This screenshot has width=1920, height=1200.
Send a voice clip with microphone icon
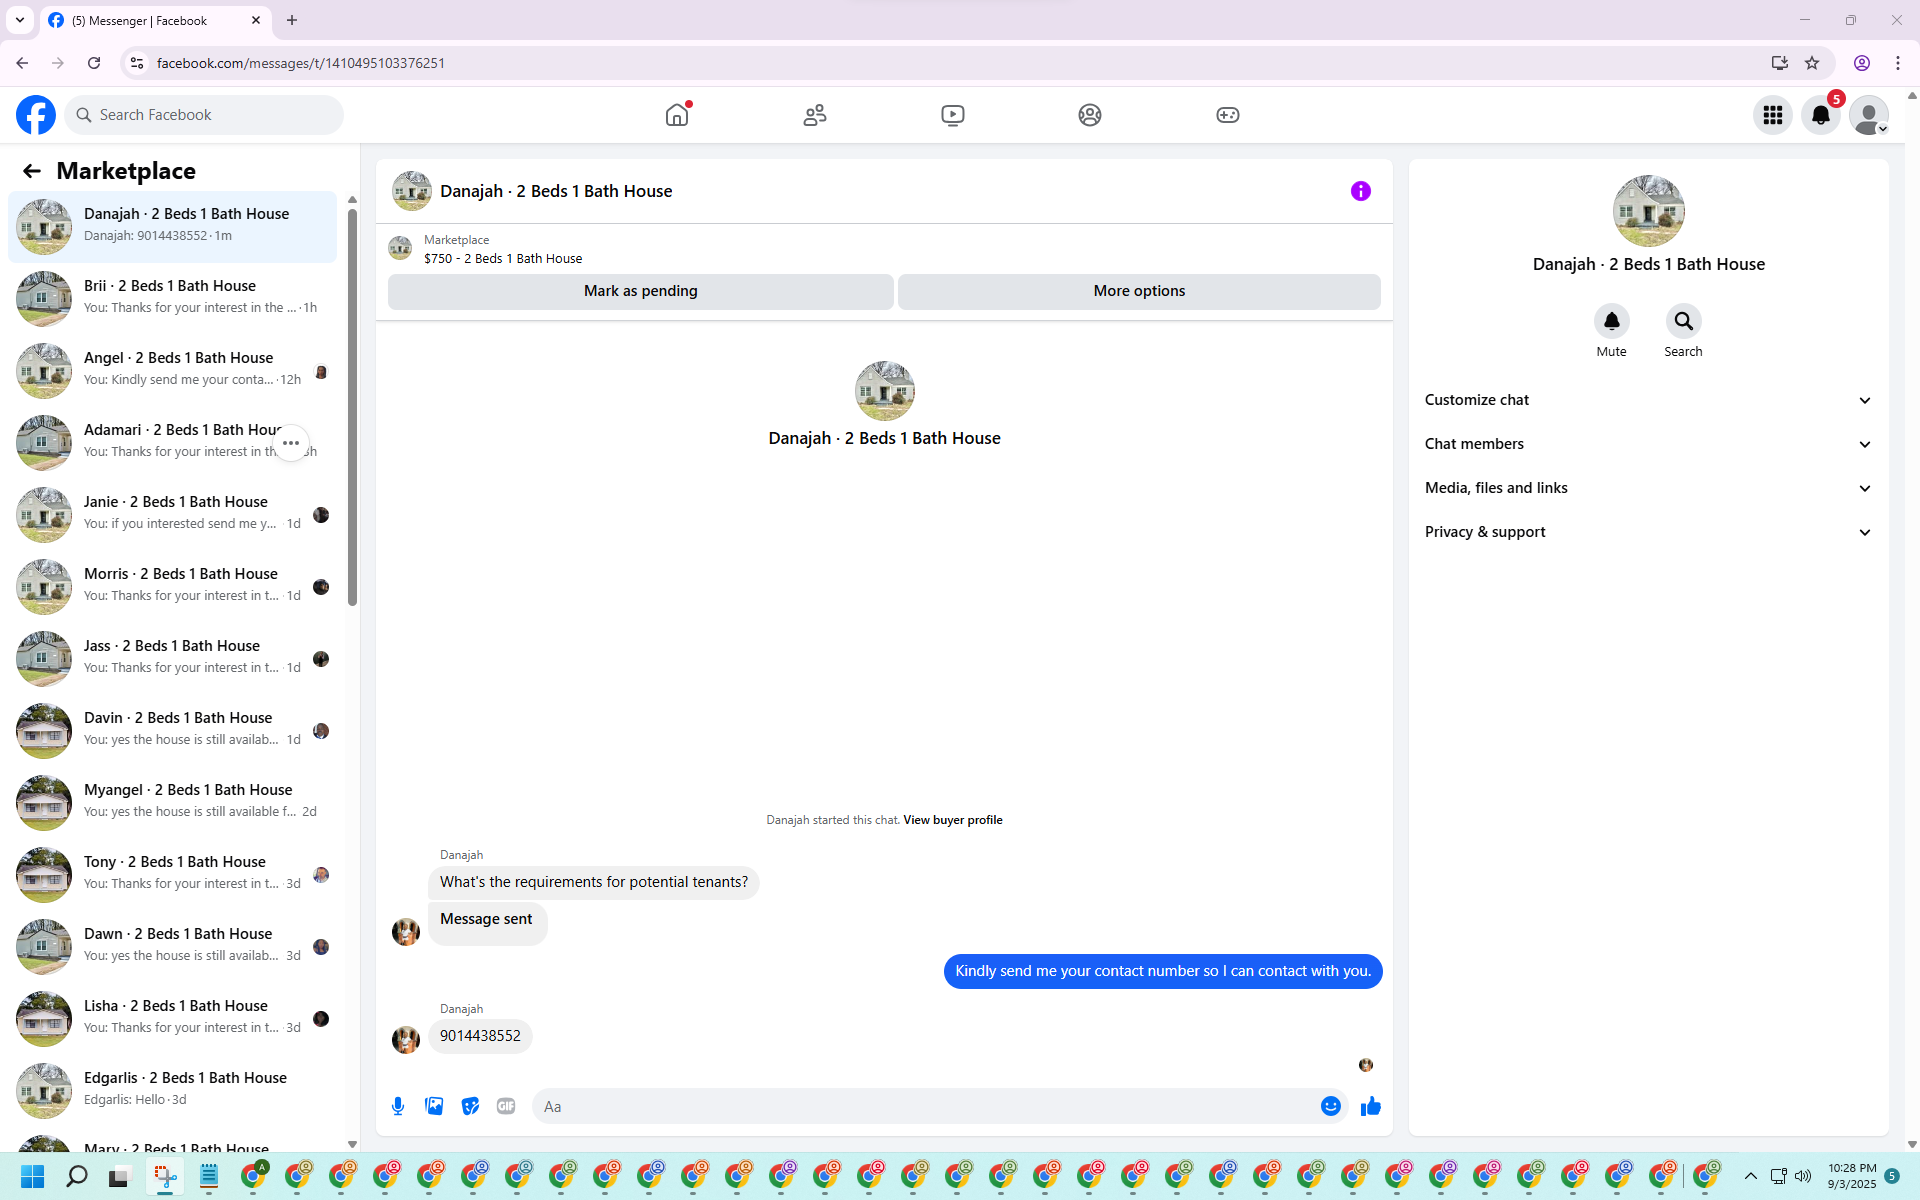point(398,1106)
